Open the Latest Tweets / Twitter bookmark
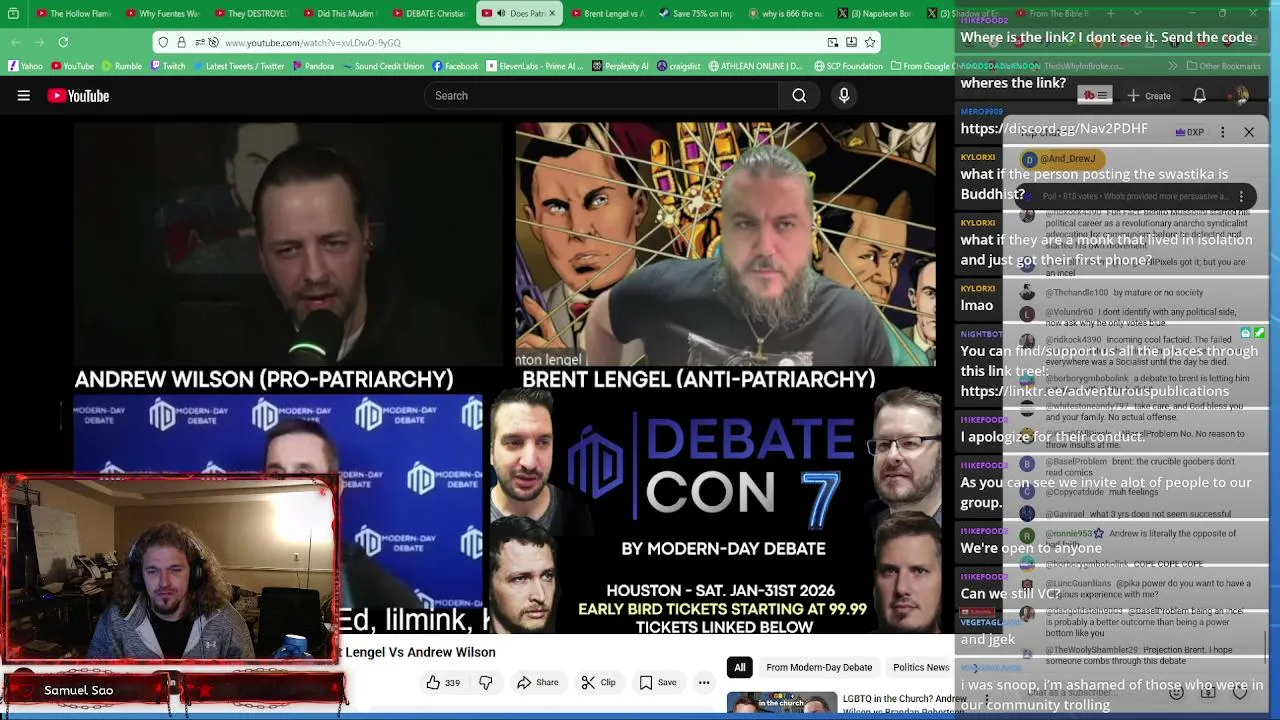The height and width of the screenshot is (720, 1280). tap(238, 66)
